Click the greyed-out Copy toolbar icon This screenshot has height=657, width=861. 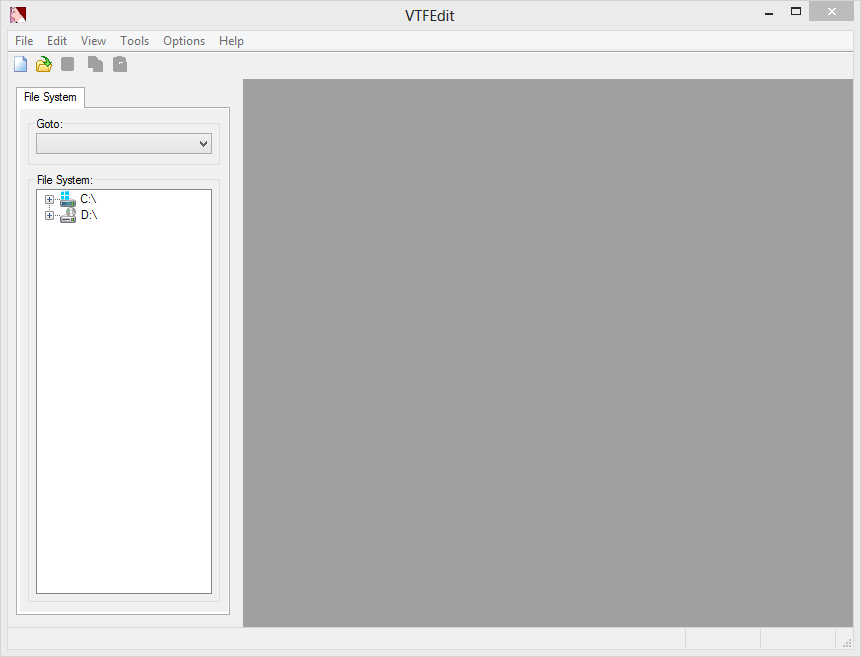pos(95,64)
